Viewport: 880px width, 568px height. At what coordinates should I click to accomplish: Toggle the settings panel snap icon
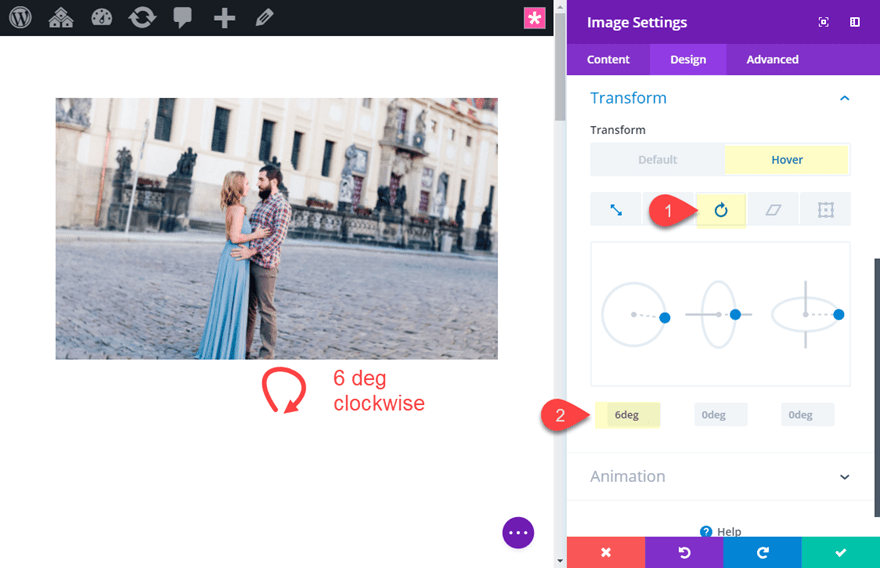pyautogui.click(x=855, y=22)
